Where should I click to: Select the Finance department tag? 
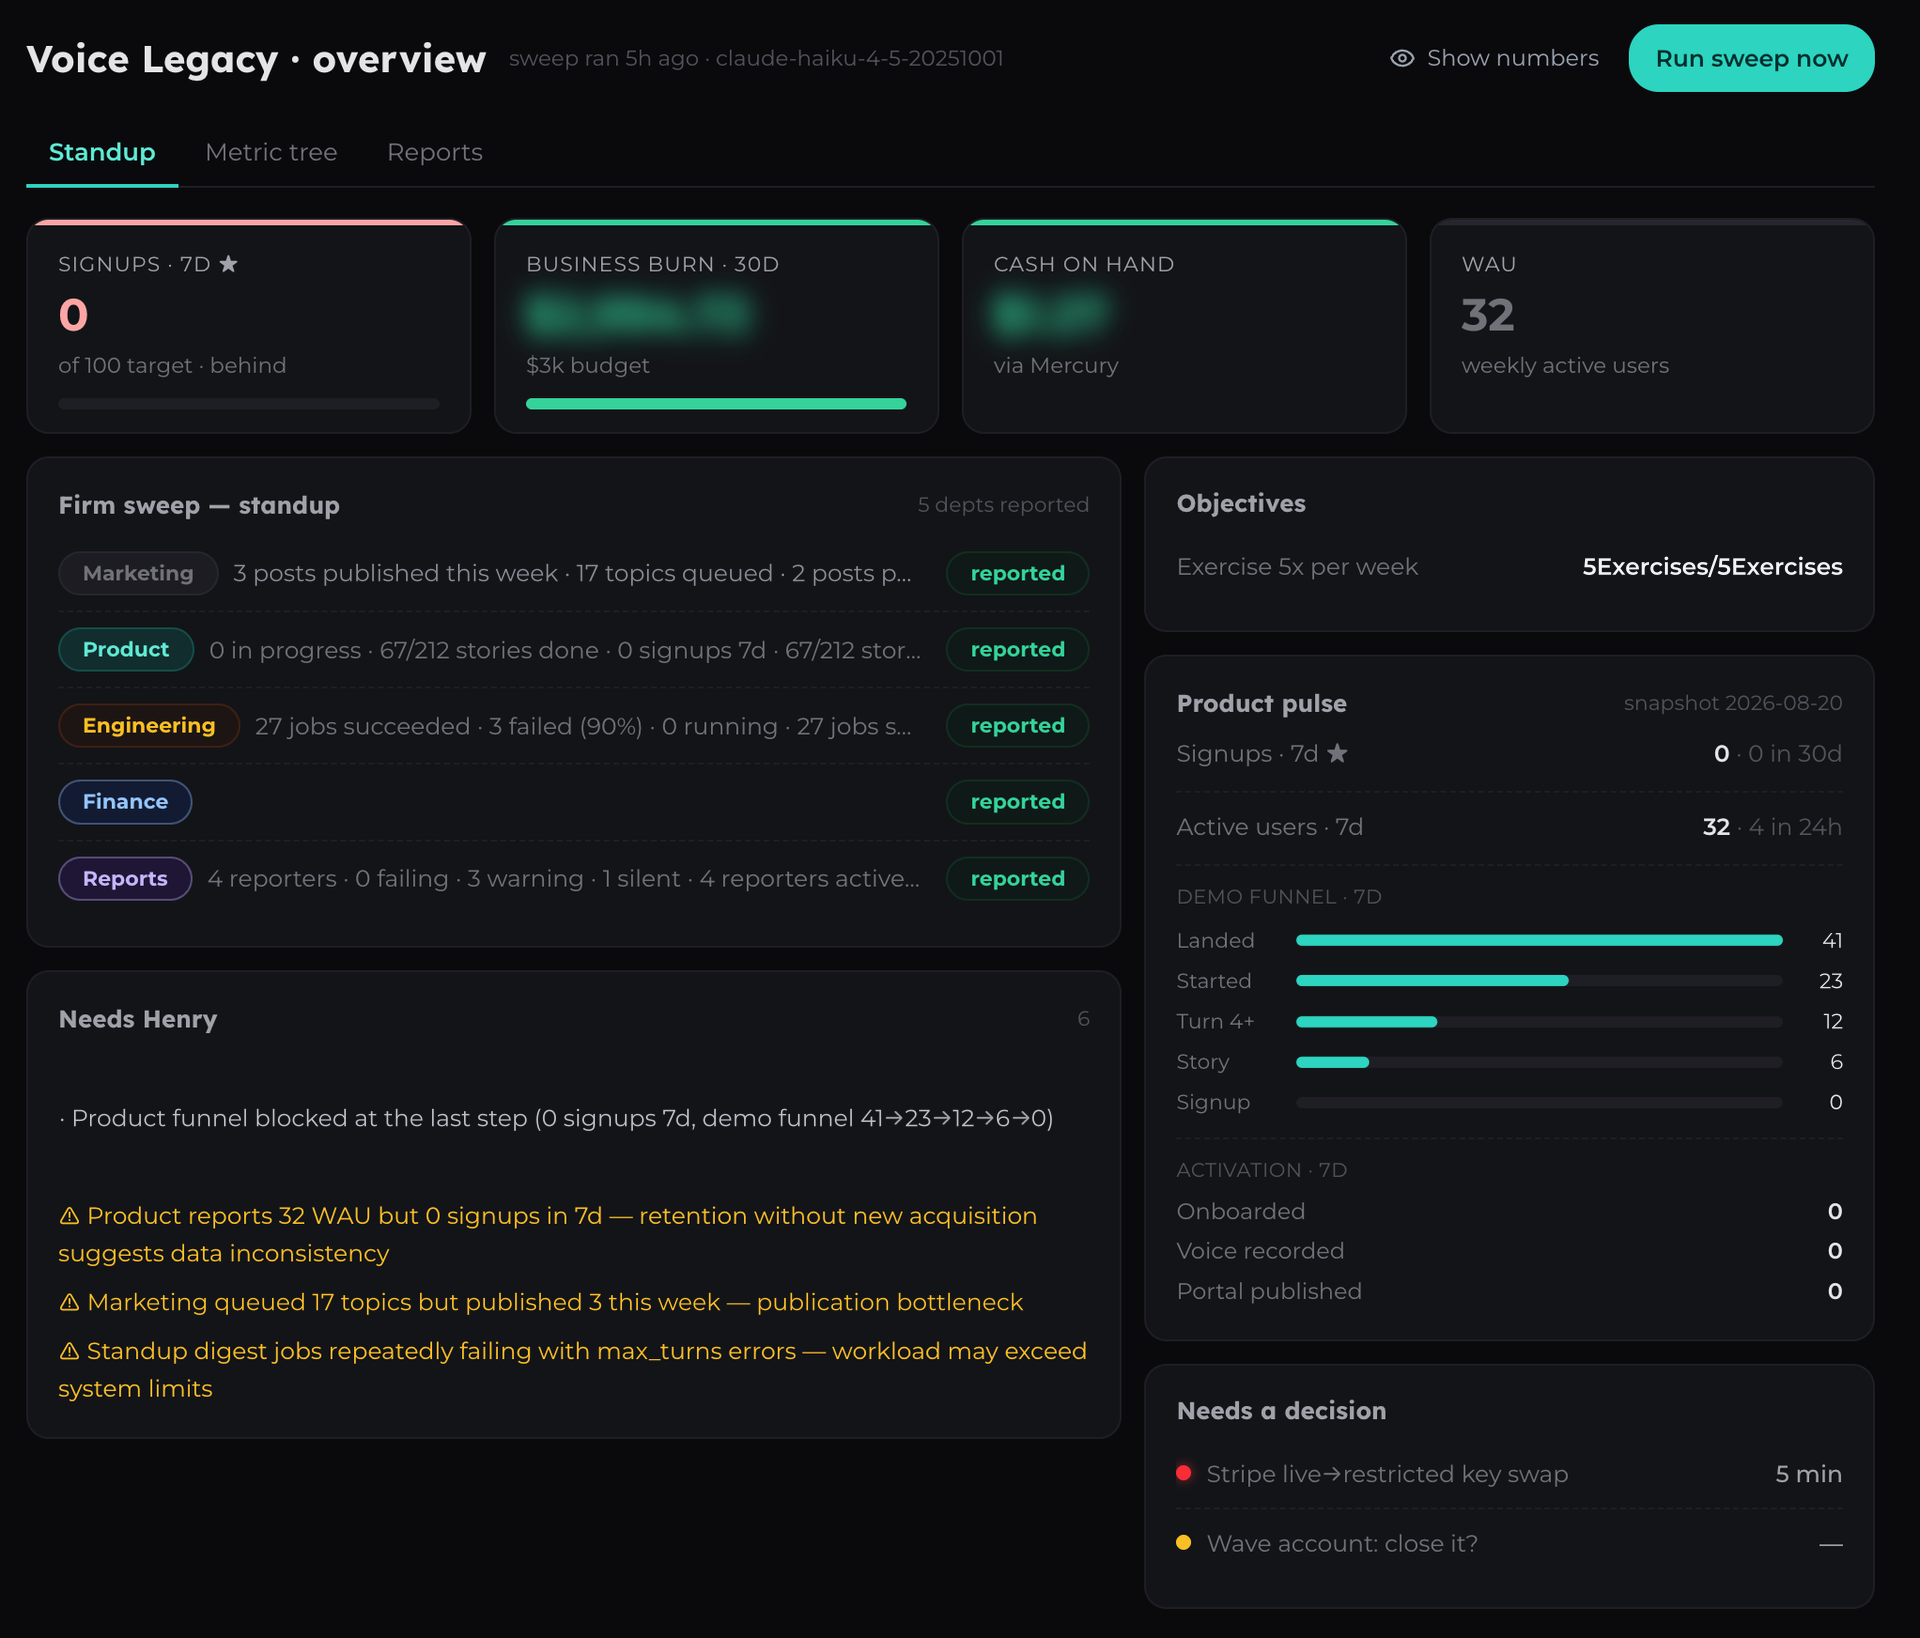click(125, 801)
